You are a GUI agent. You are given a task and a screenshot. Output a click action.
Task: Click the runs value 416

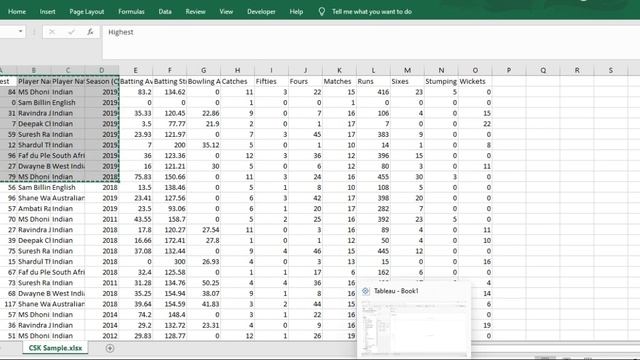click(373, 92)
